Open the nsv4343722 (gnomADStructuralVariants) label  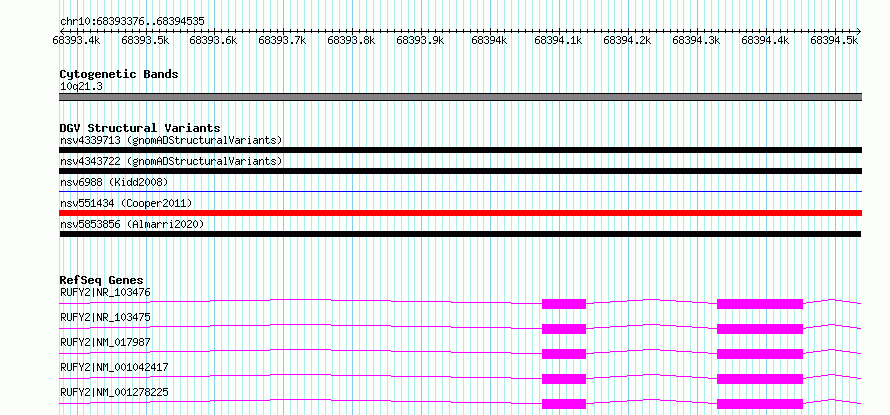click(x=171, y=161)
